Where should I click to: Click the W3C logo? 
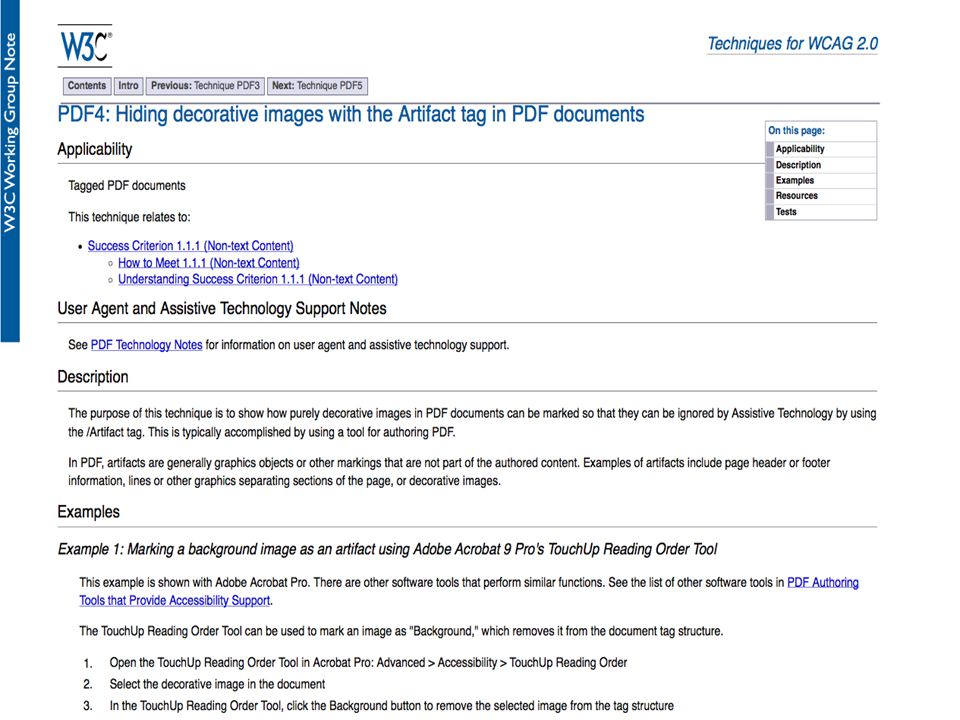point(85,46)
